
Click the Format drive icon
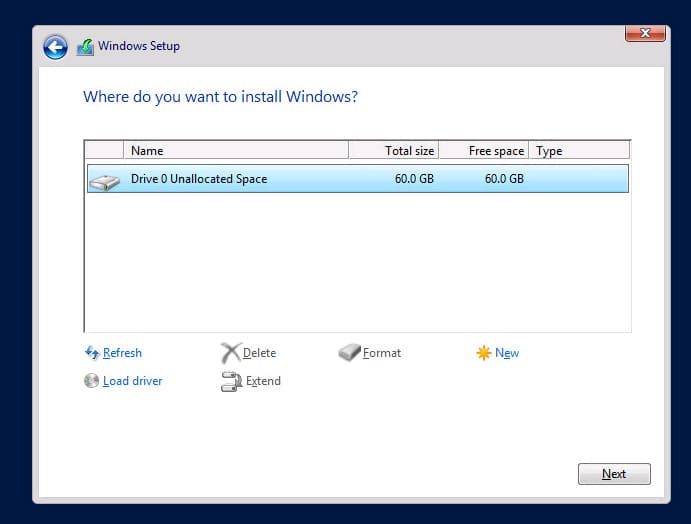[x=349, y=353]
